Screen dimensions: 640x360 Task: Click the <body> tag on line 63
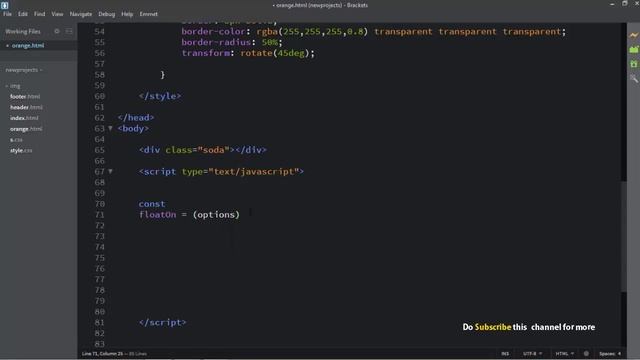133,128
